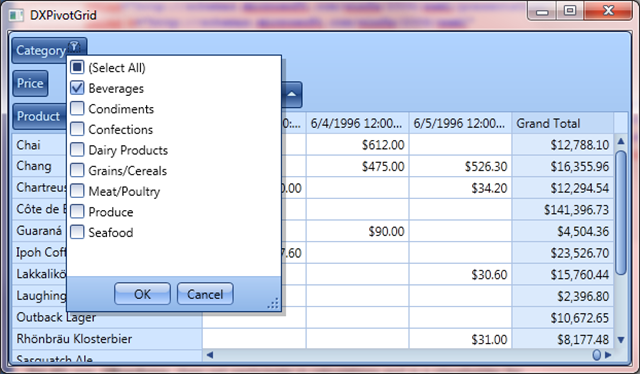Image resolution: width=640 pixels, height=374 pixels.
Task: Close the DXPivotGrid window
Action: 608,11
